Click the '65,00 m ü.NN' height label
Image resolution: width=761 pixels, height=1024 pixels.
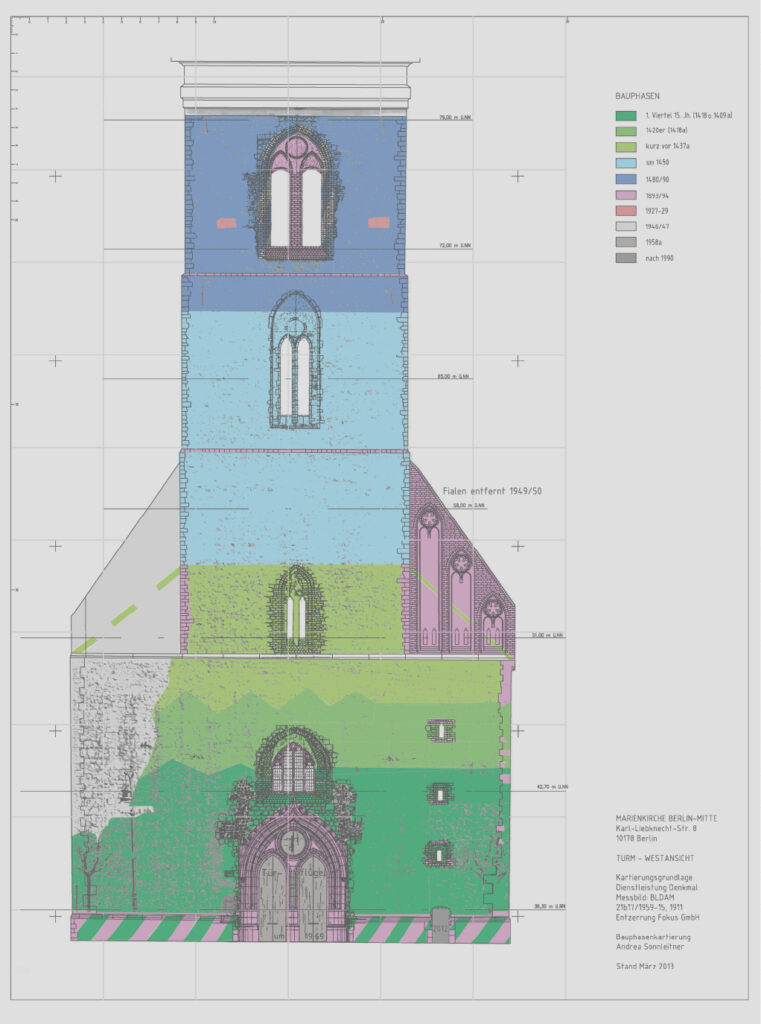(x=454, y=376)
